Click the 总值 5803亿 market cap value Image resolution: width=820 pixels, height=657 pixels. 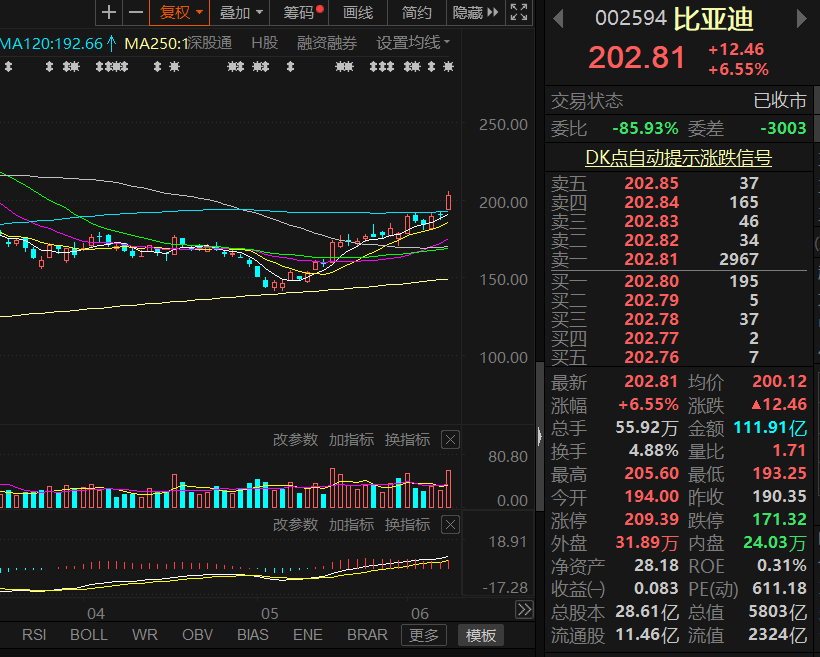point(778,611)
